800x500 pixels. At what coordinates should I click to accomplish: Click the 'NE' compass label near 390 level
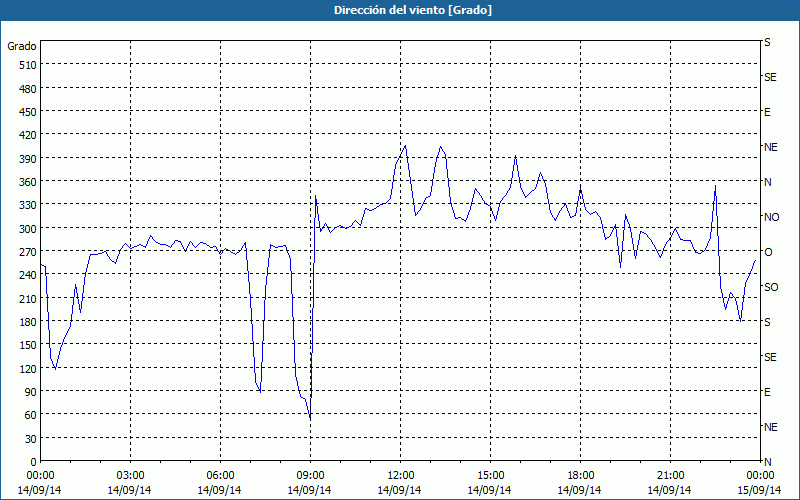(770, 147)
